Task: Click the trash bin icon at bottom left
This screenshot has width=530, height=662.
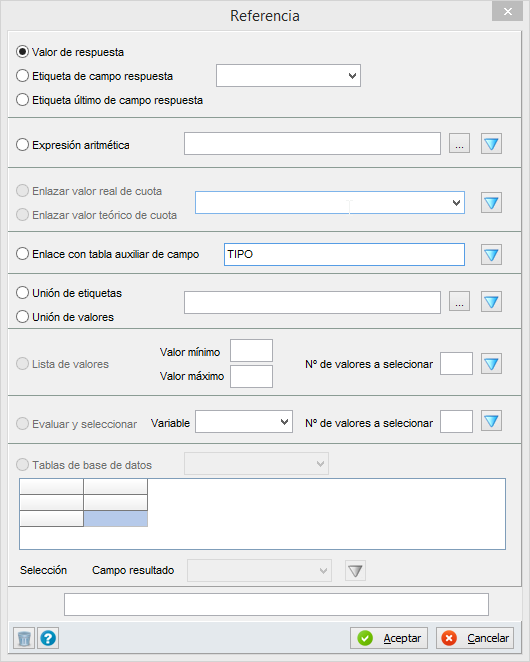Action: point(24,638)
